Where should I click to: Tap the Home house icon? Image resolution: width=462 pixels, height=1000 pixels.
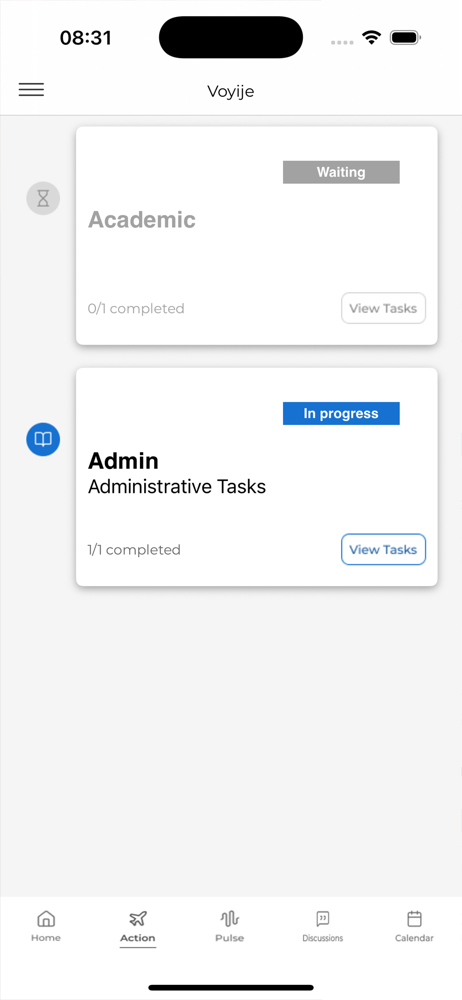point(46,919)
